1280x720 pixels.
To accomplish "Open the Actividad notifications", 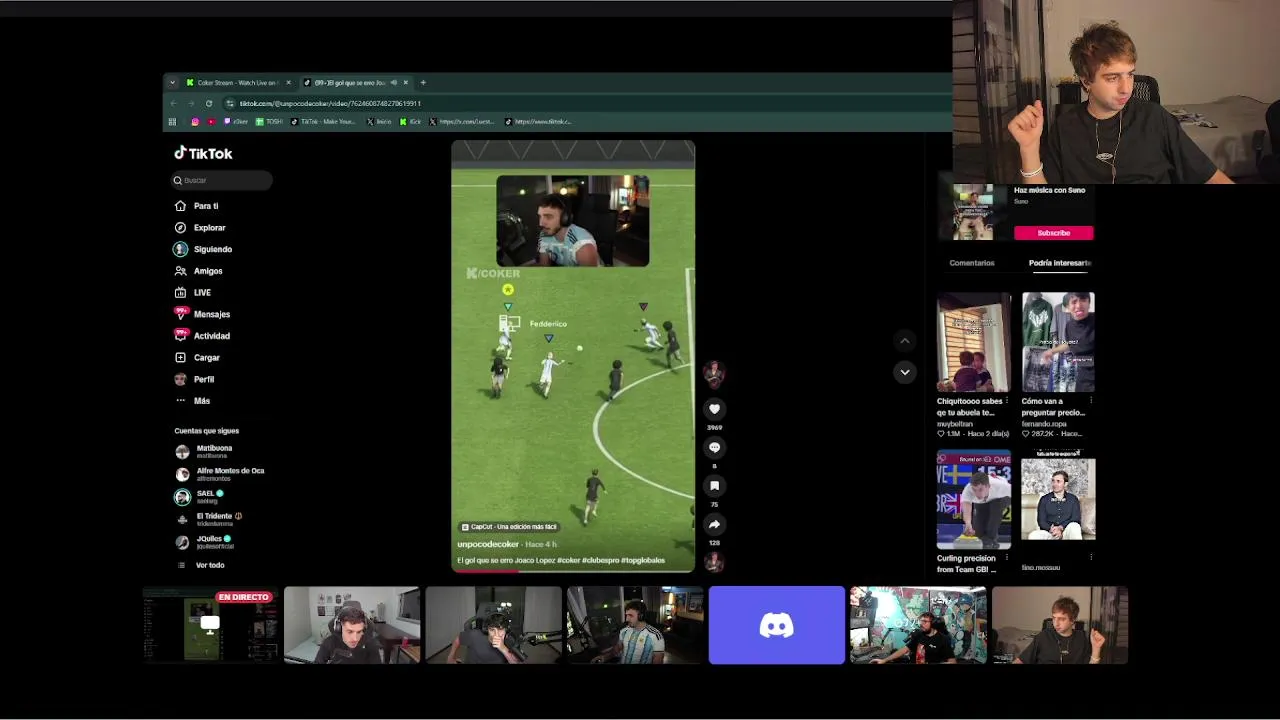I will pyautogui.click(x=202, y=336).
